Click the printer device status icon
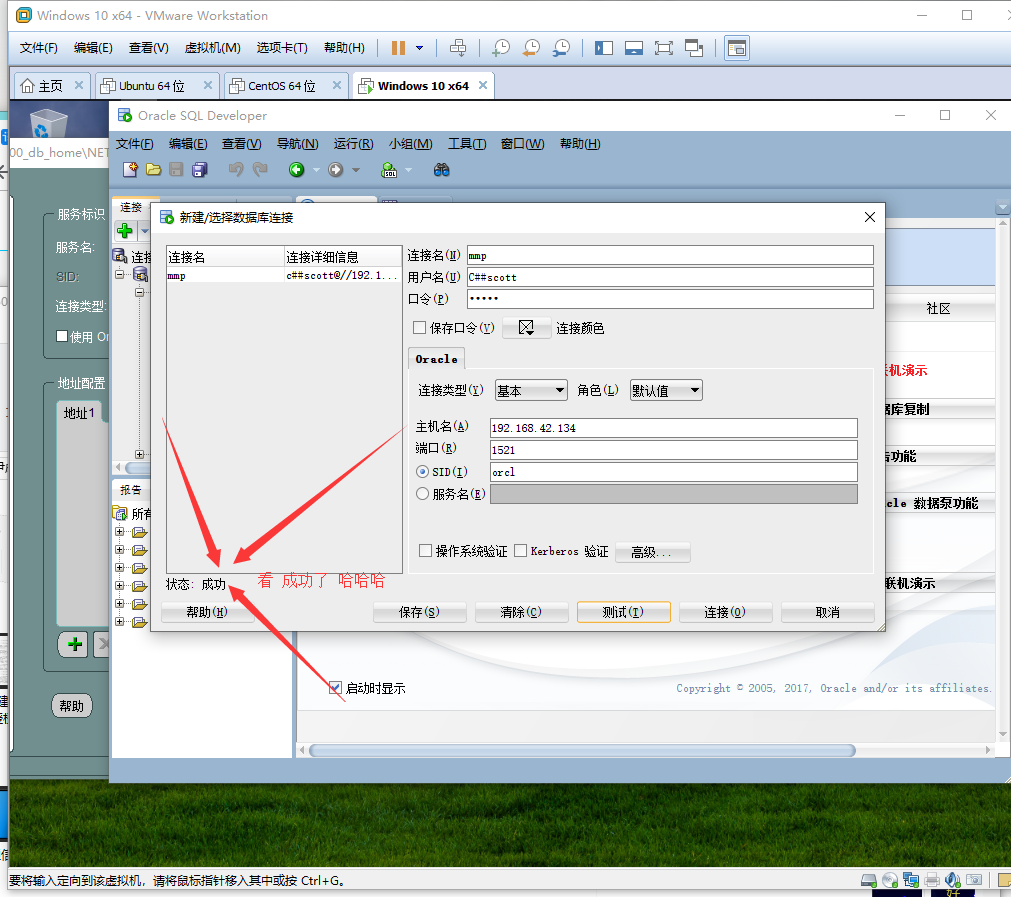Screen dimensions: 1011x897 coord(932,880)
